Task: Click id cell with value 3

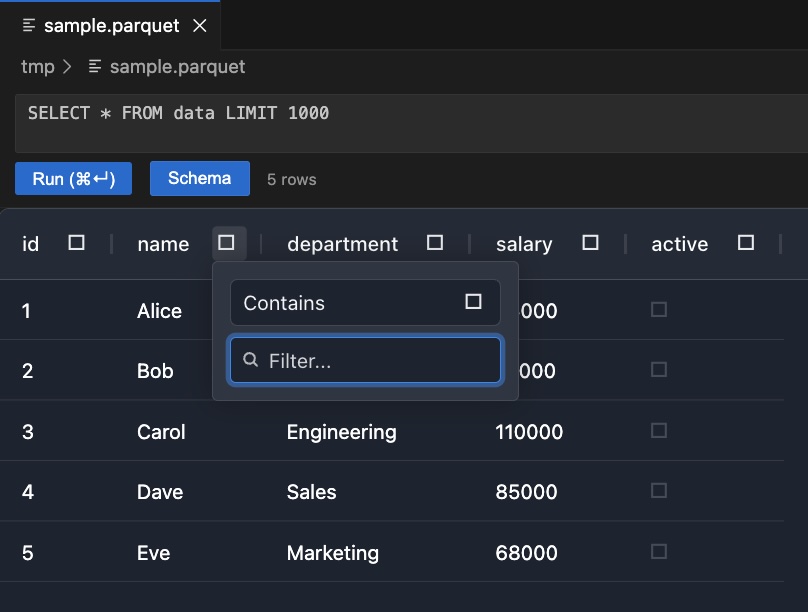Action: pos(27,431)
